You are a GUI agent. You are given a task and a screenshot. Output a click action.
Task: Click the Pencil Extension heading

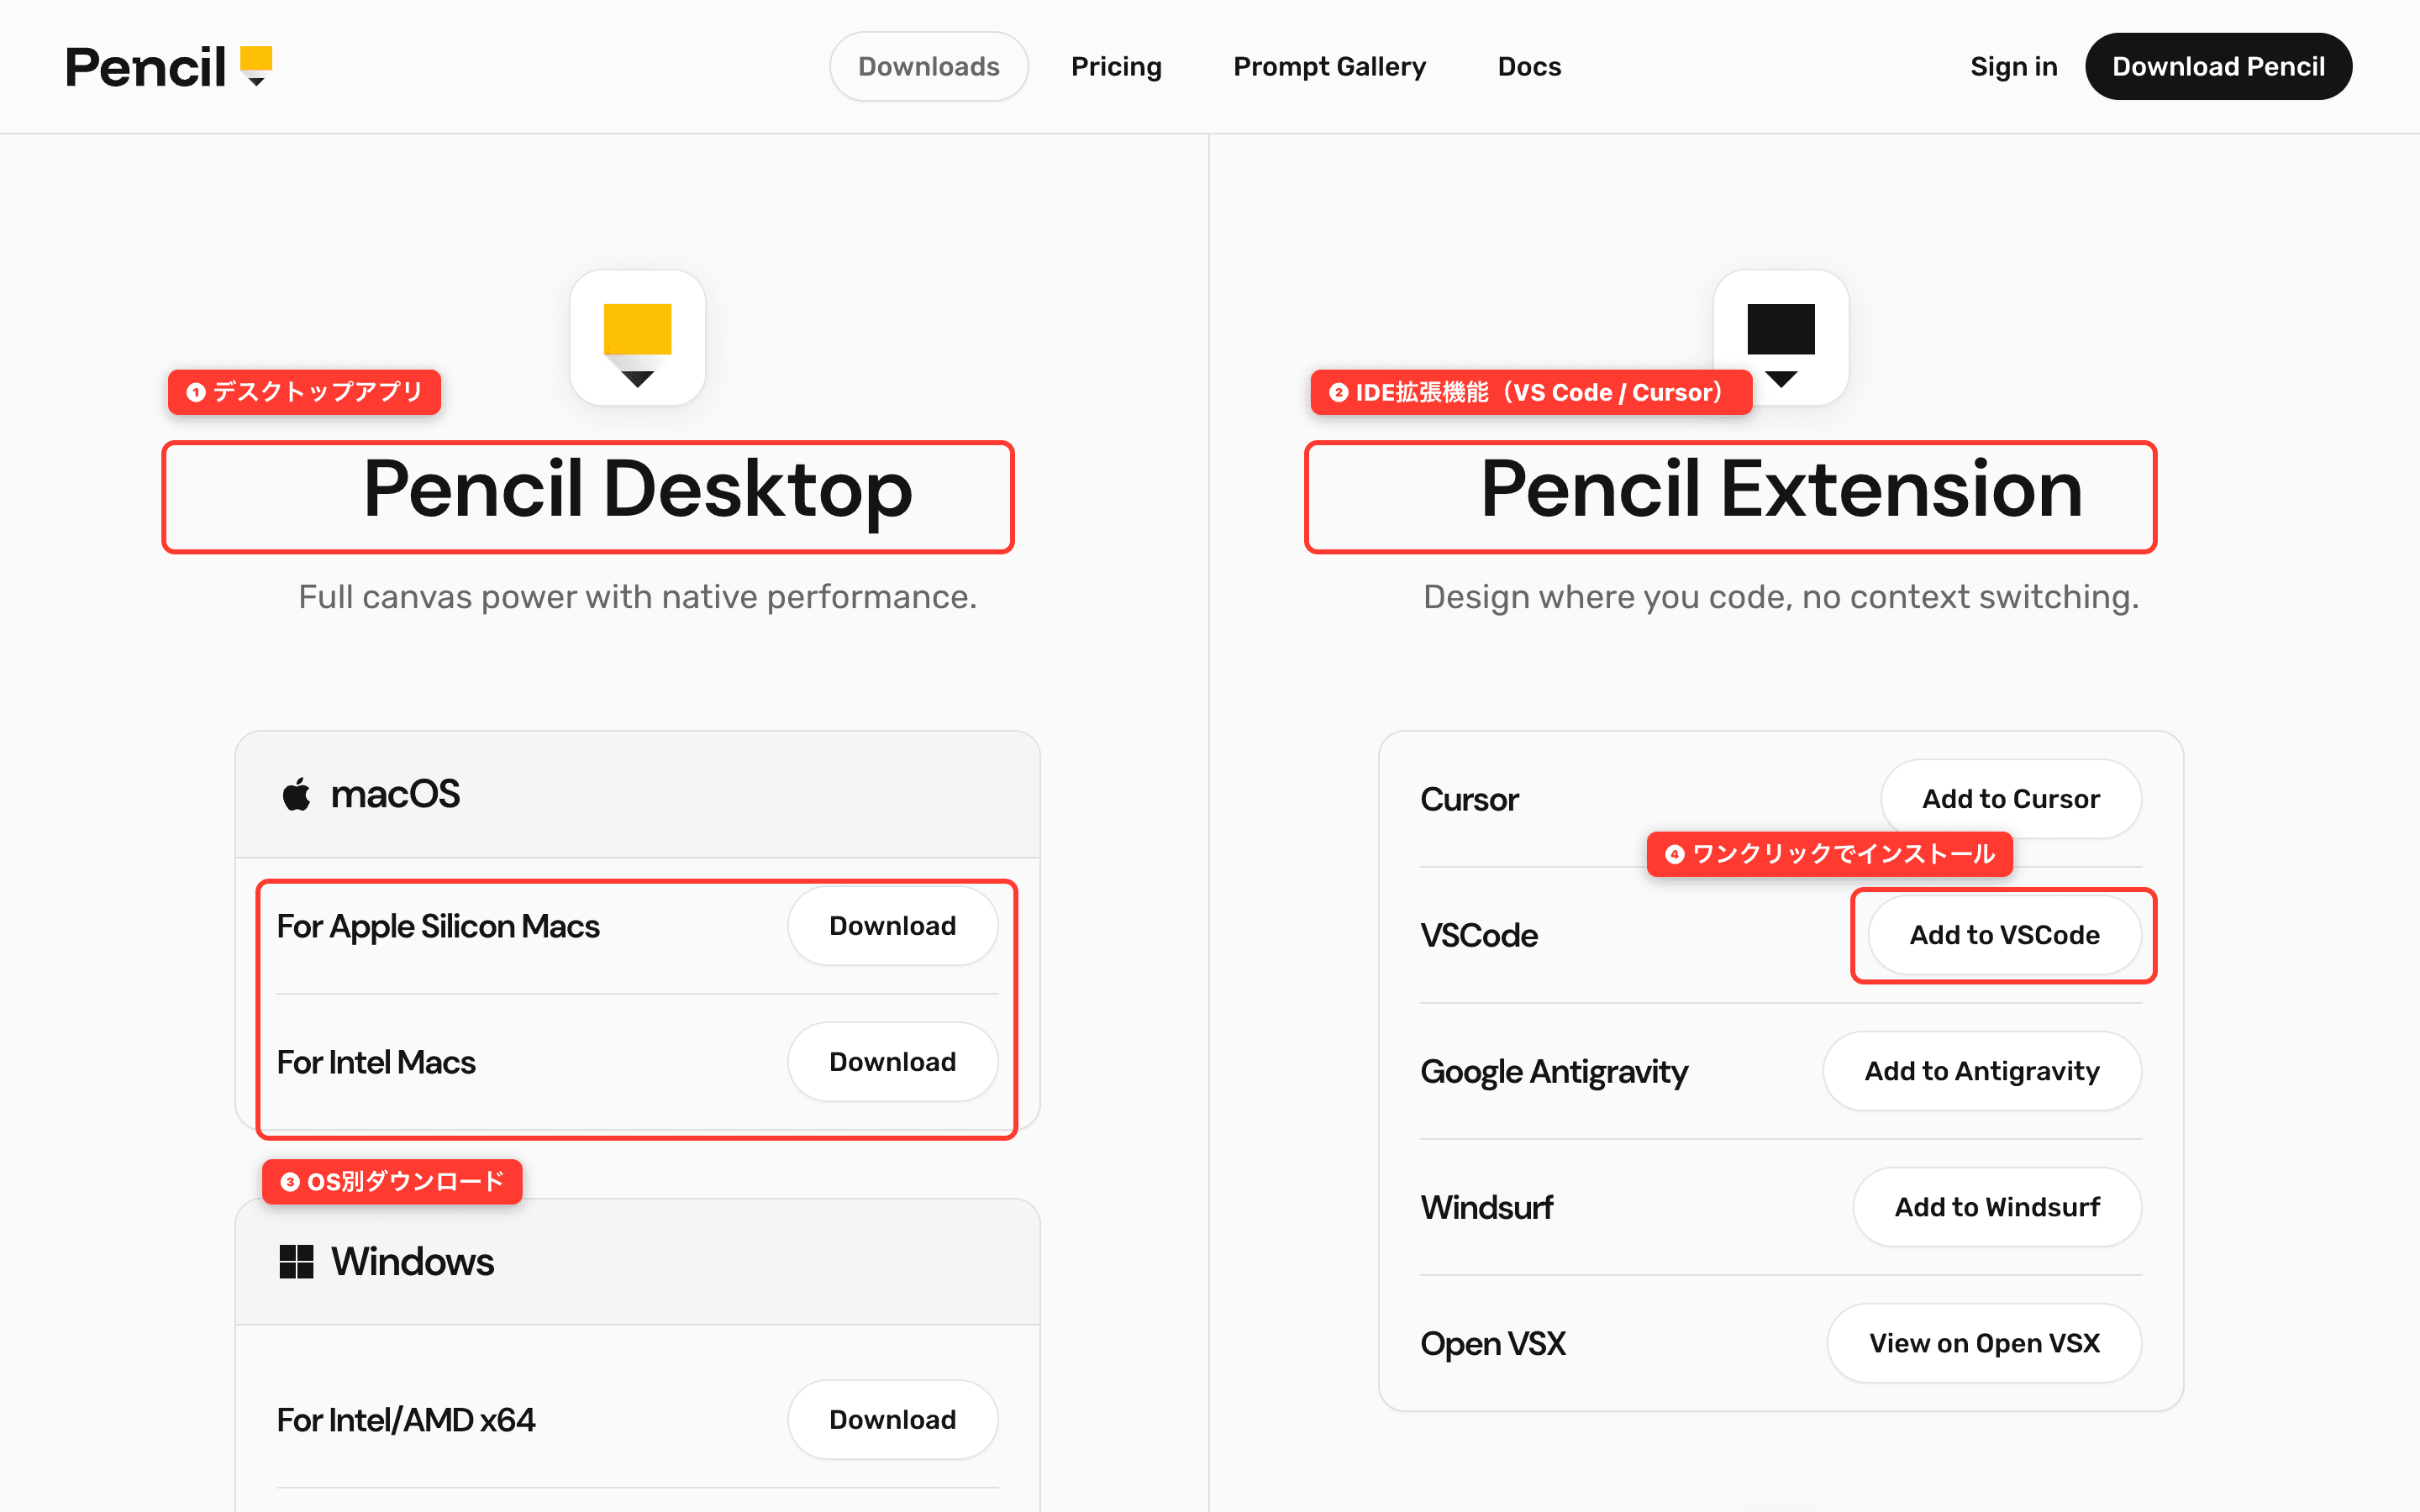(1781, 490)
